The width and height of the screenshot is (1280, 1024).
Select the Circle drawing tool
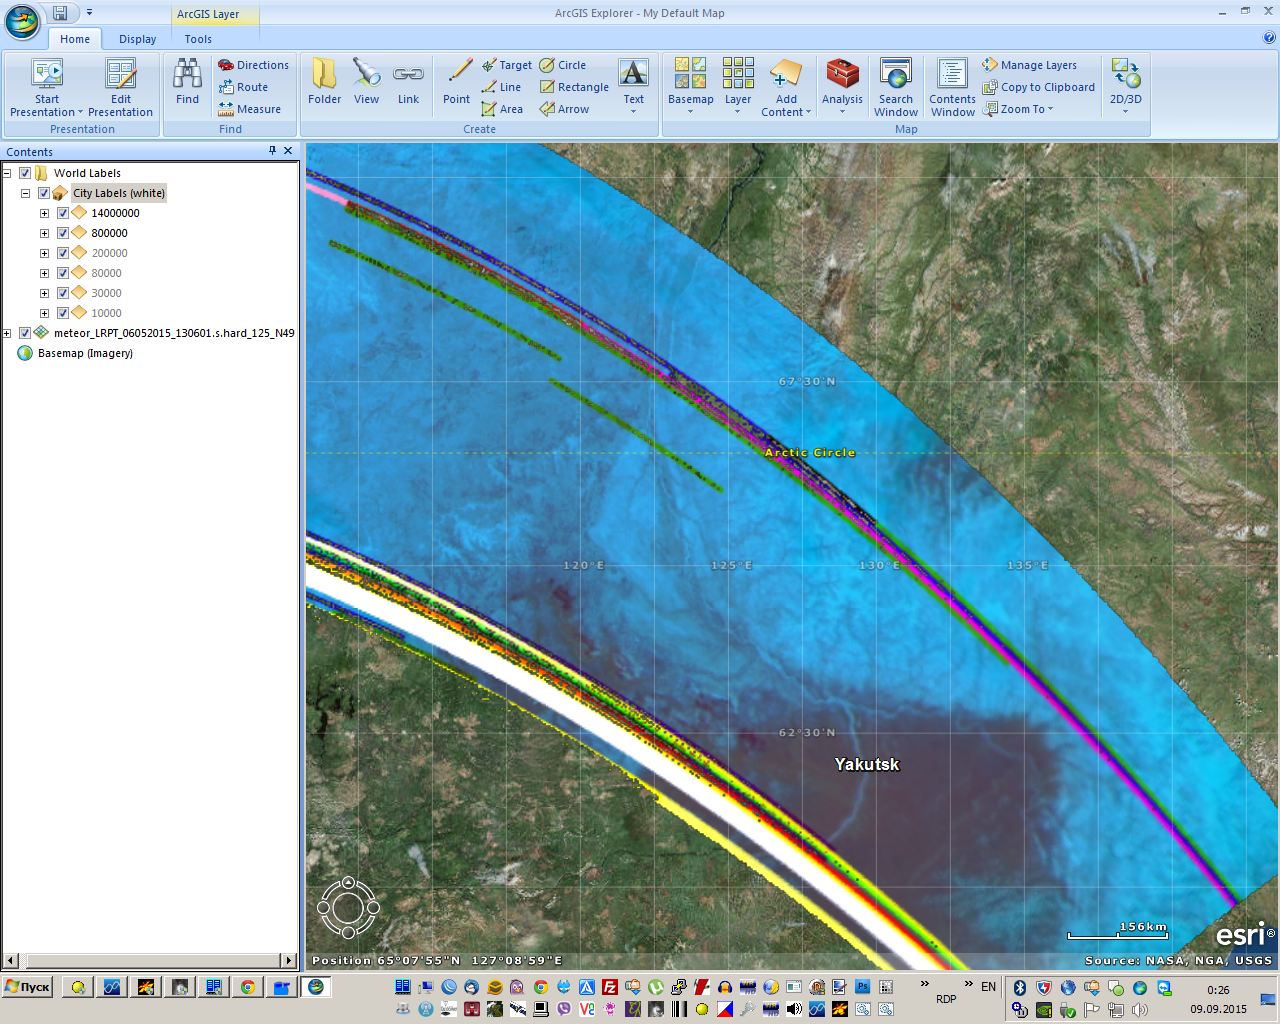563,65
